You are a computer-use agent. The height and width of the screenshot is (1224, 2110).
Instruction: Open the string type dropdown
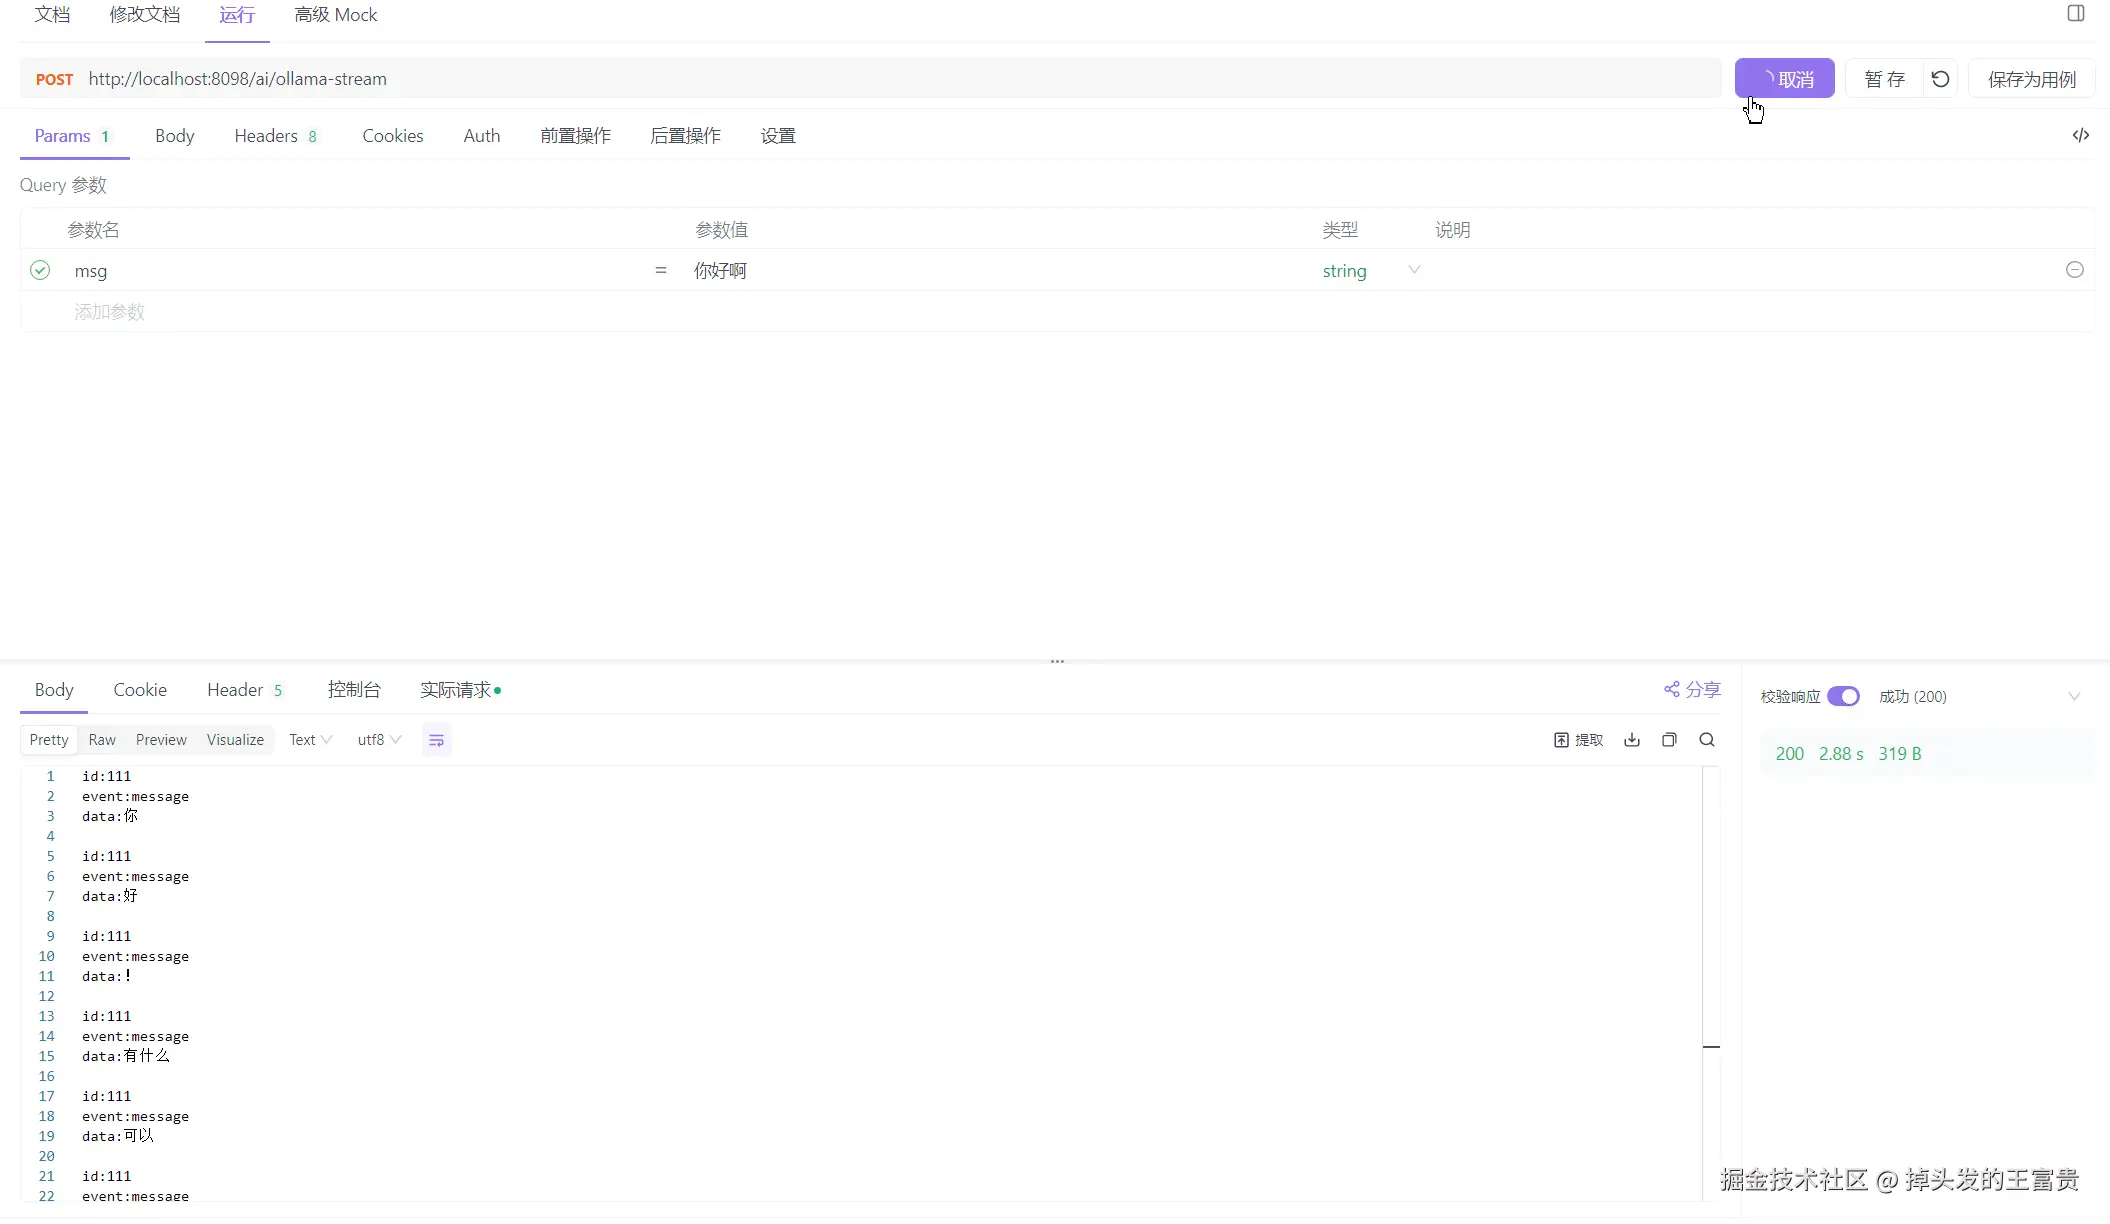[1413, 270]
